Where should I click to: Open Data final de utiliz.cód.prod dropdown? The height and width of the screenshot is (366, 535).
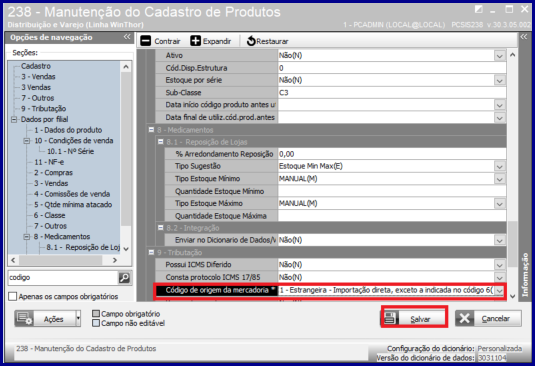tap(500, 118)
